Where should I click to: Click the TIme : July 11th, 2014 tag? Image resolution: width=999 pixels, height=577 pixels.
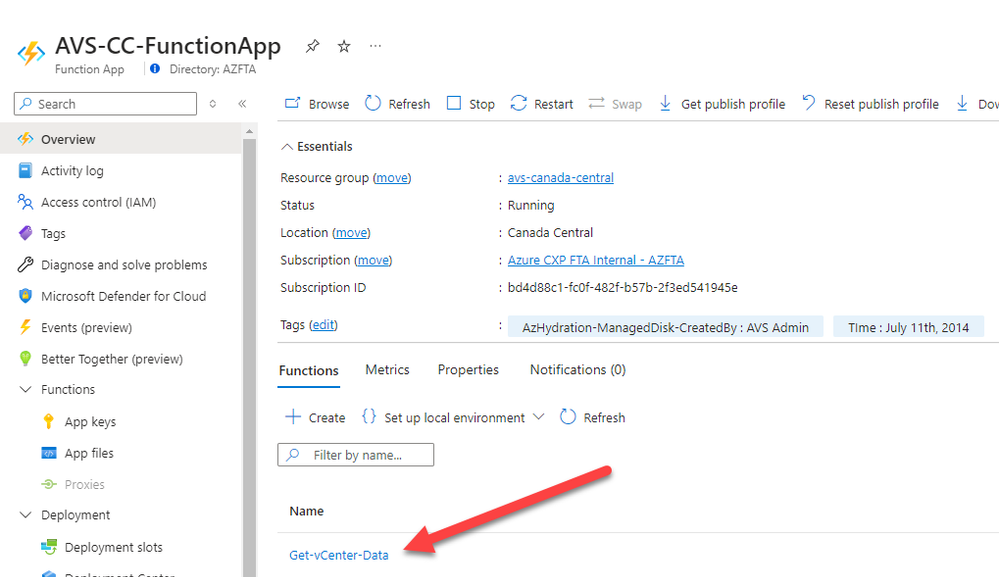[909, 327]
